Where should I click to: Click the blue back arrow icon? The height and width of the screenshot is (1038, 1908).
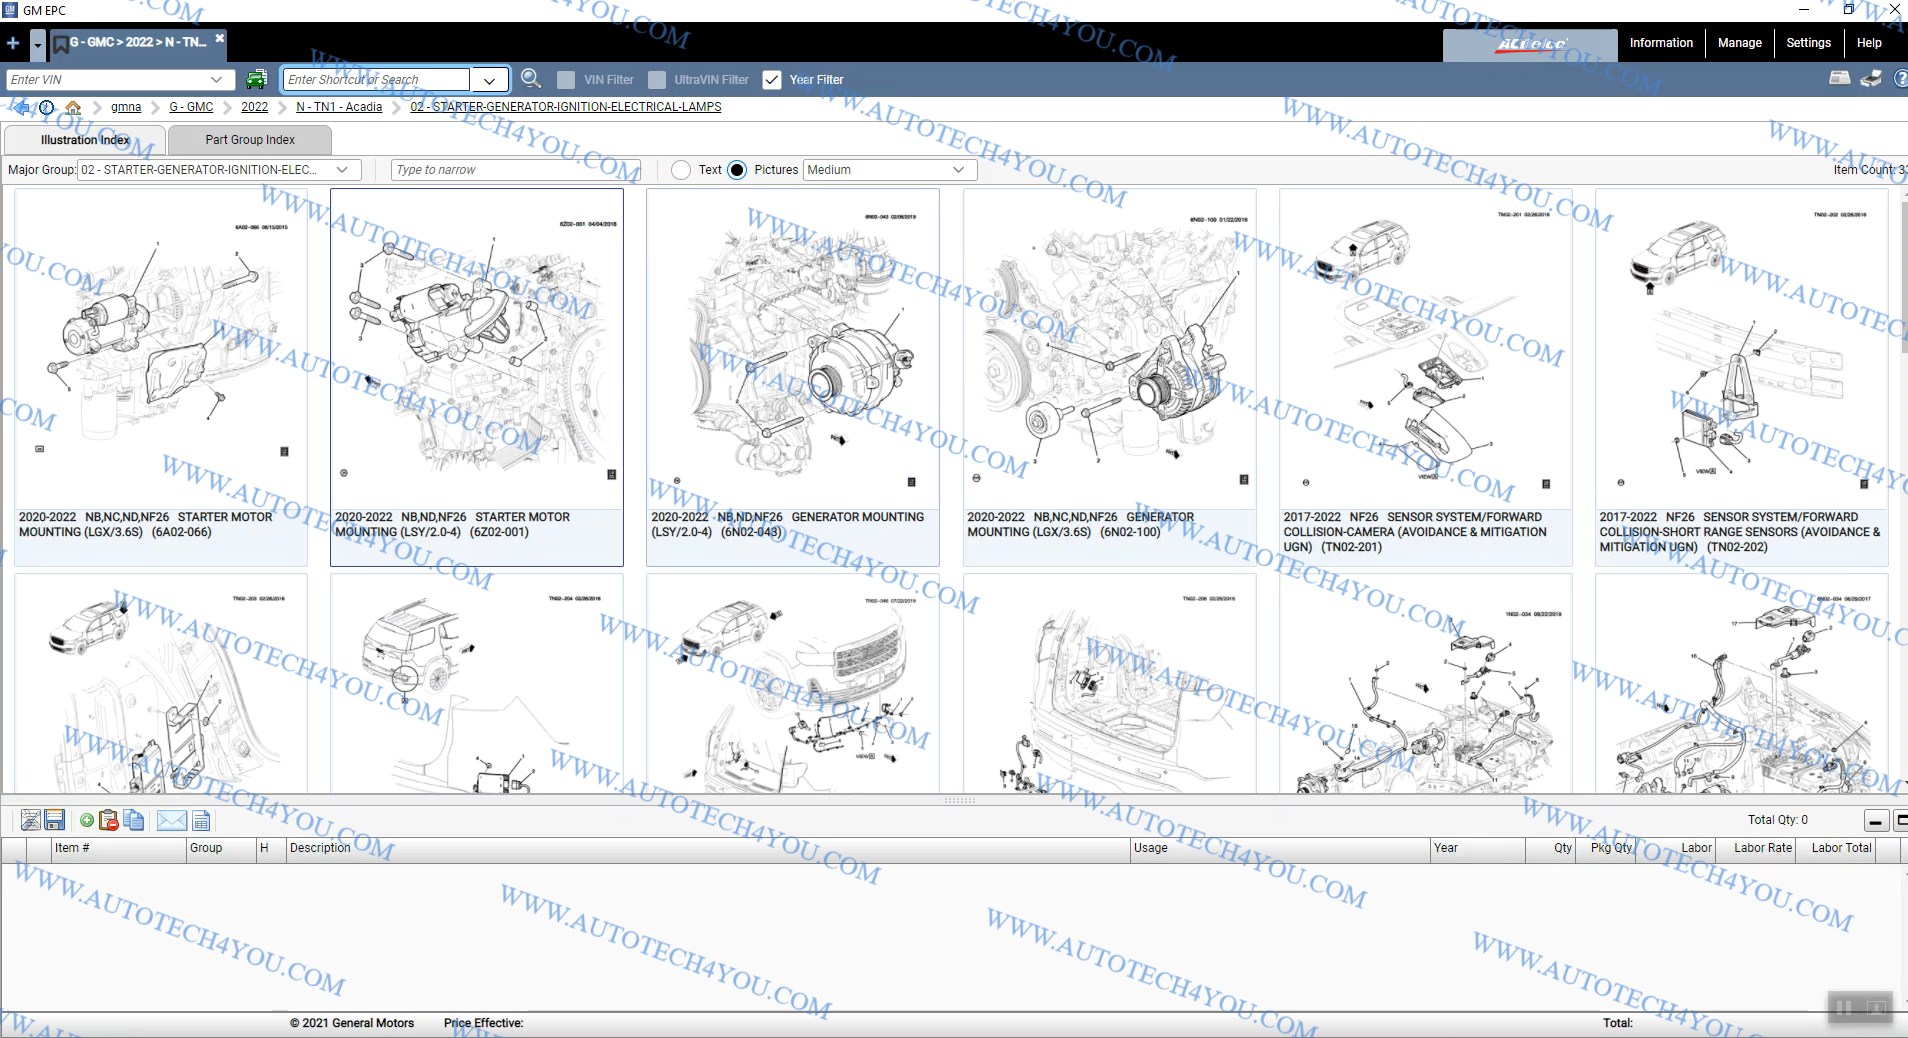click(21, 107)
